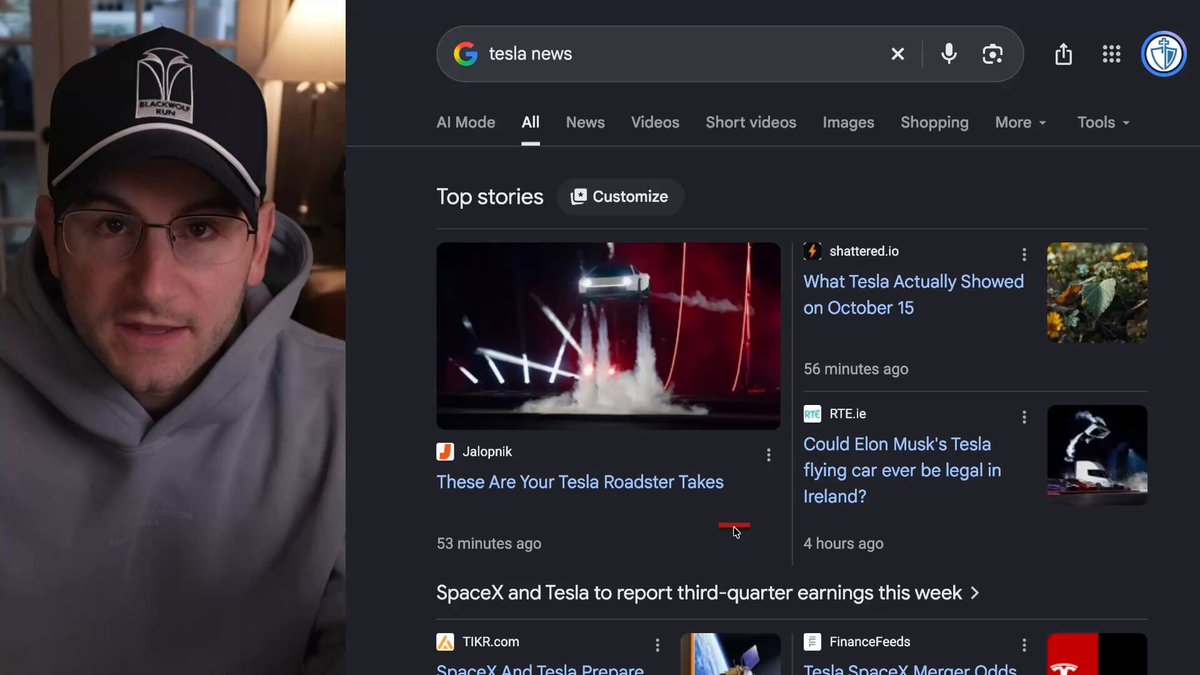Screen dimensions: 1200x675
Task: Open options menu for the RTE.ie story
Action: coord(1024,417)
